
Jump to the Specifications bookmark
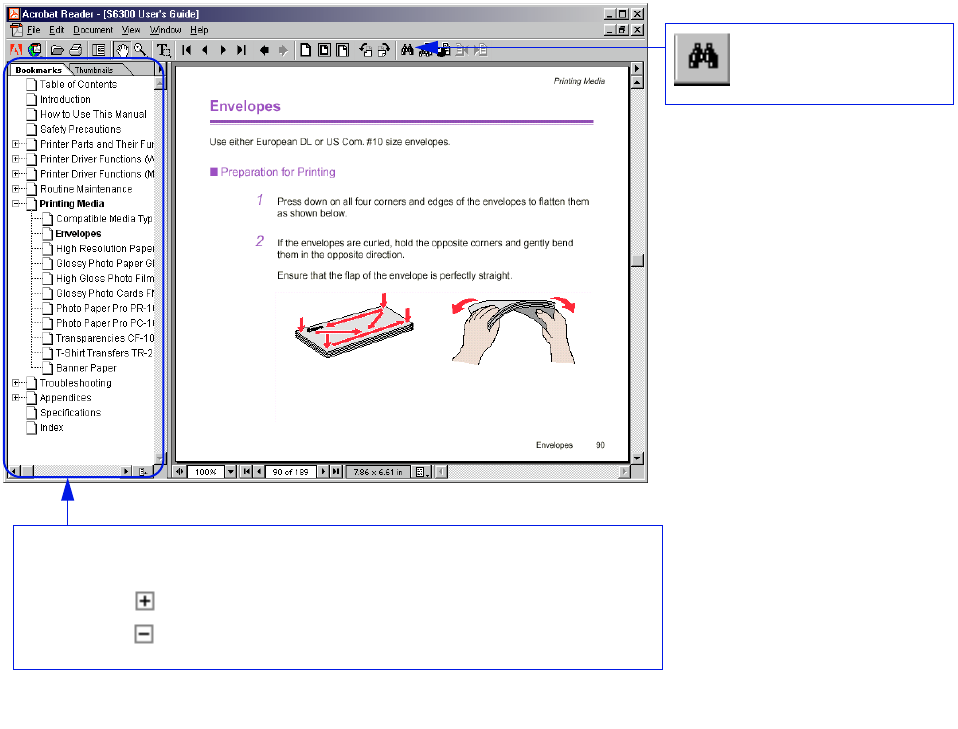point(70,413)
